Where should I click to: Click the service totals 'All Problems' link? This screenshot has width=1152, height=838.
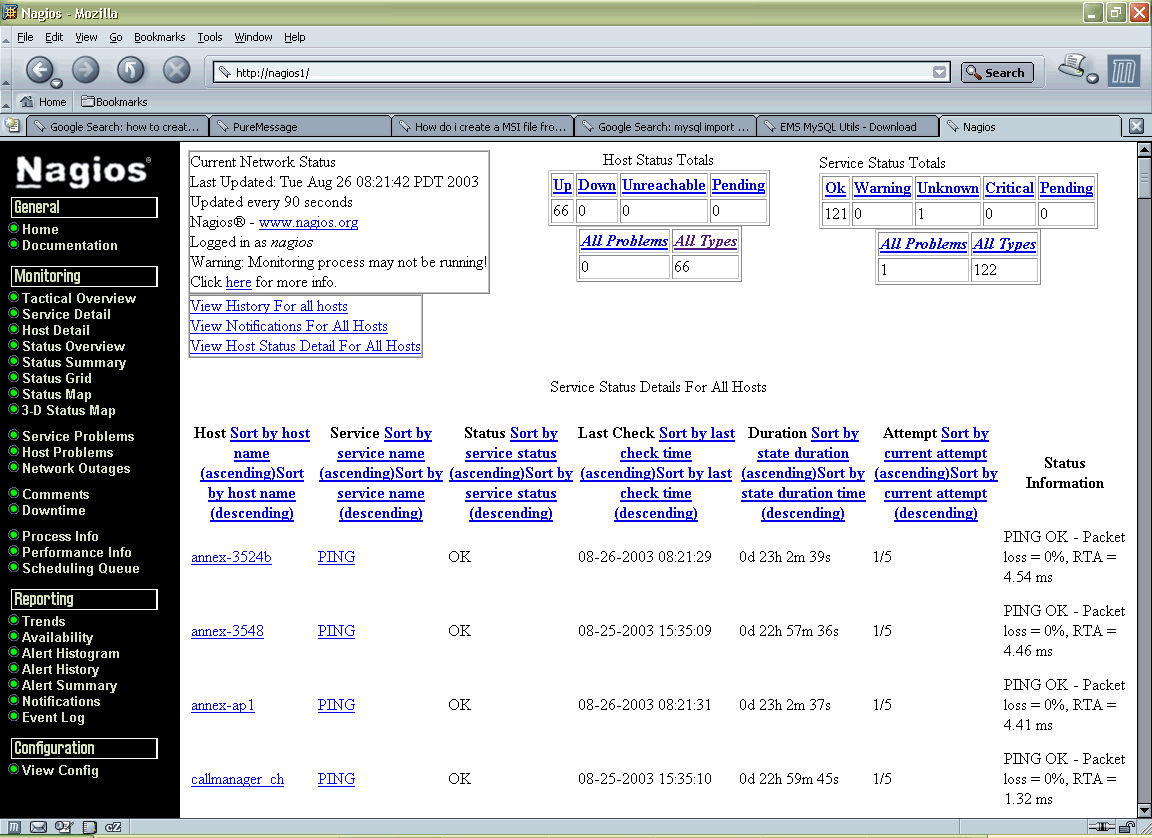click(x=924, y=244)
